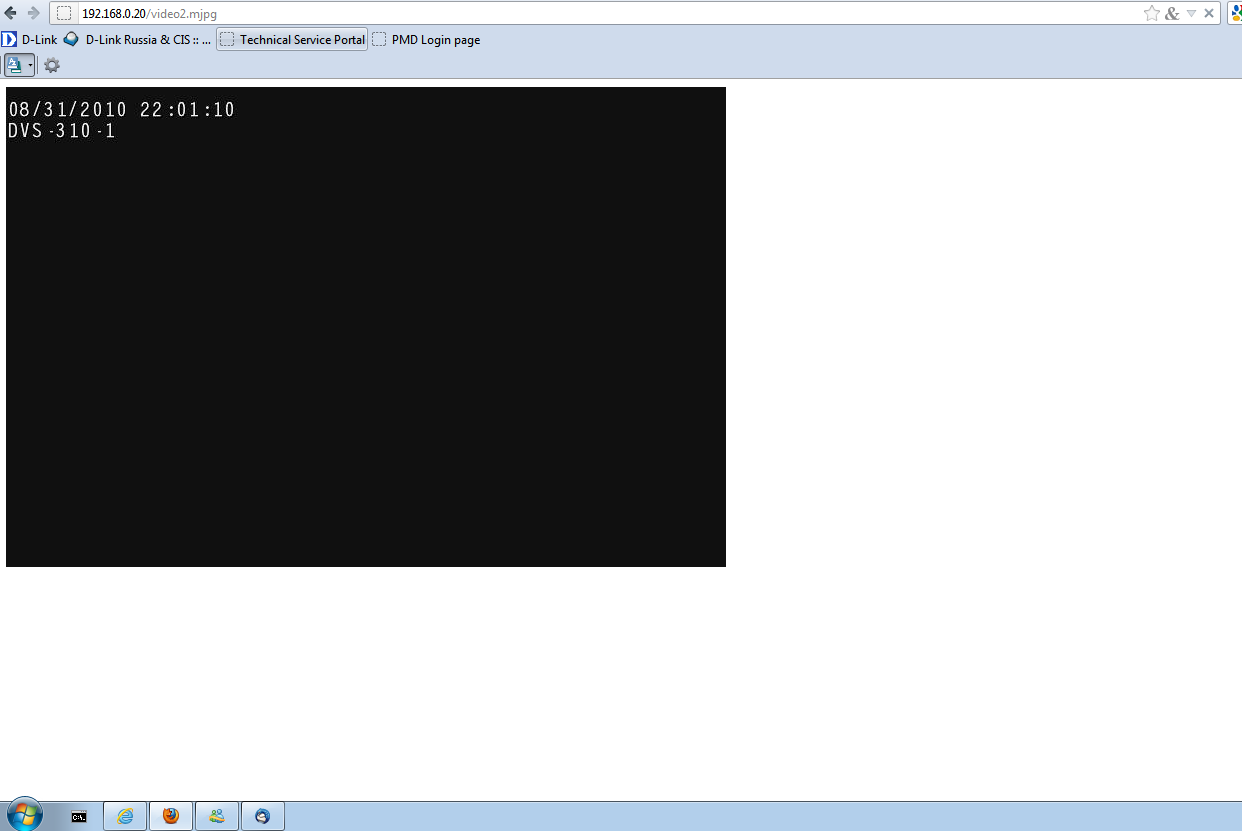Click the DVS-310-1 video stream image
This screenshot has height=831, width=1242.
(x=366, y=327)
